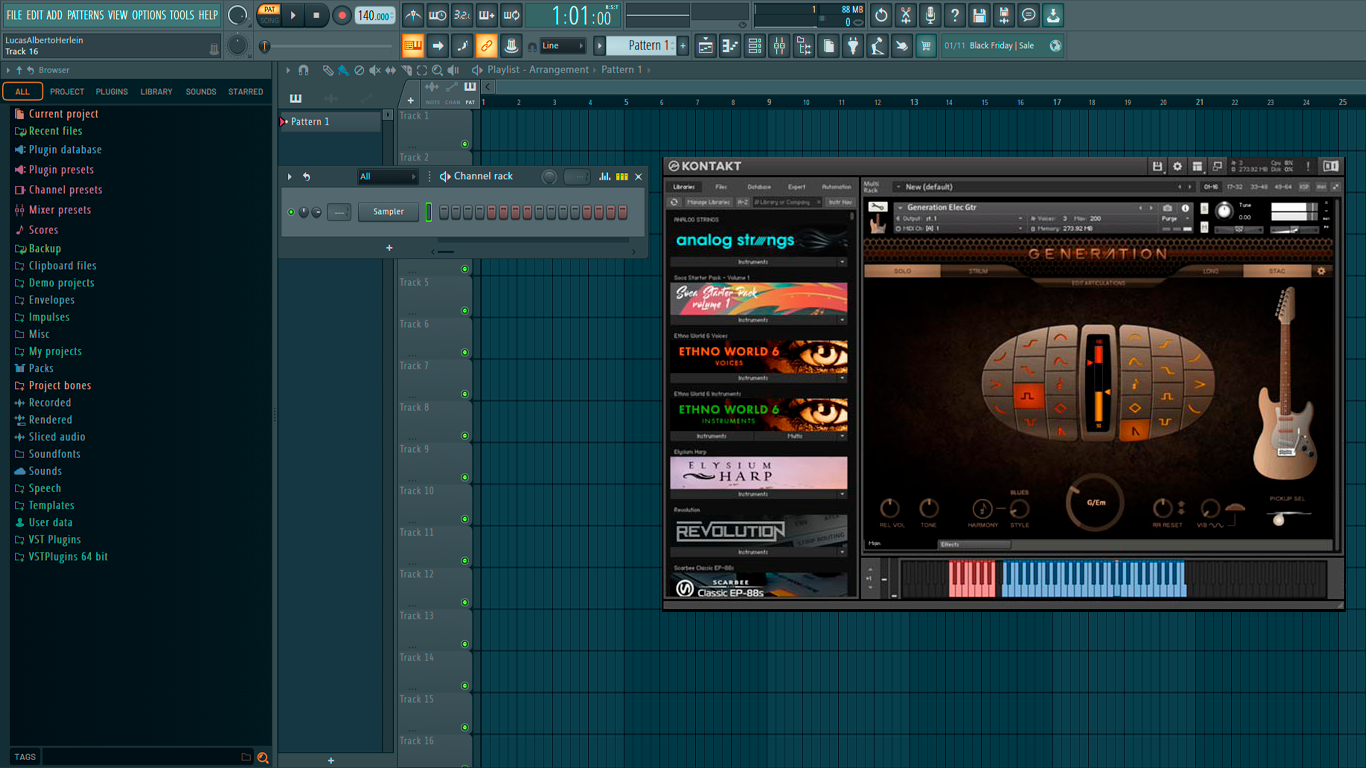Open the Line snap dropdown
Viewport: 1366px width, 768px height.
[x=563, y=46]
